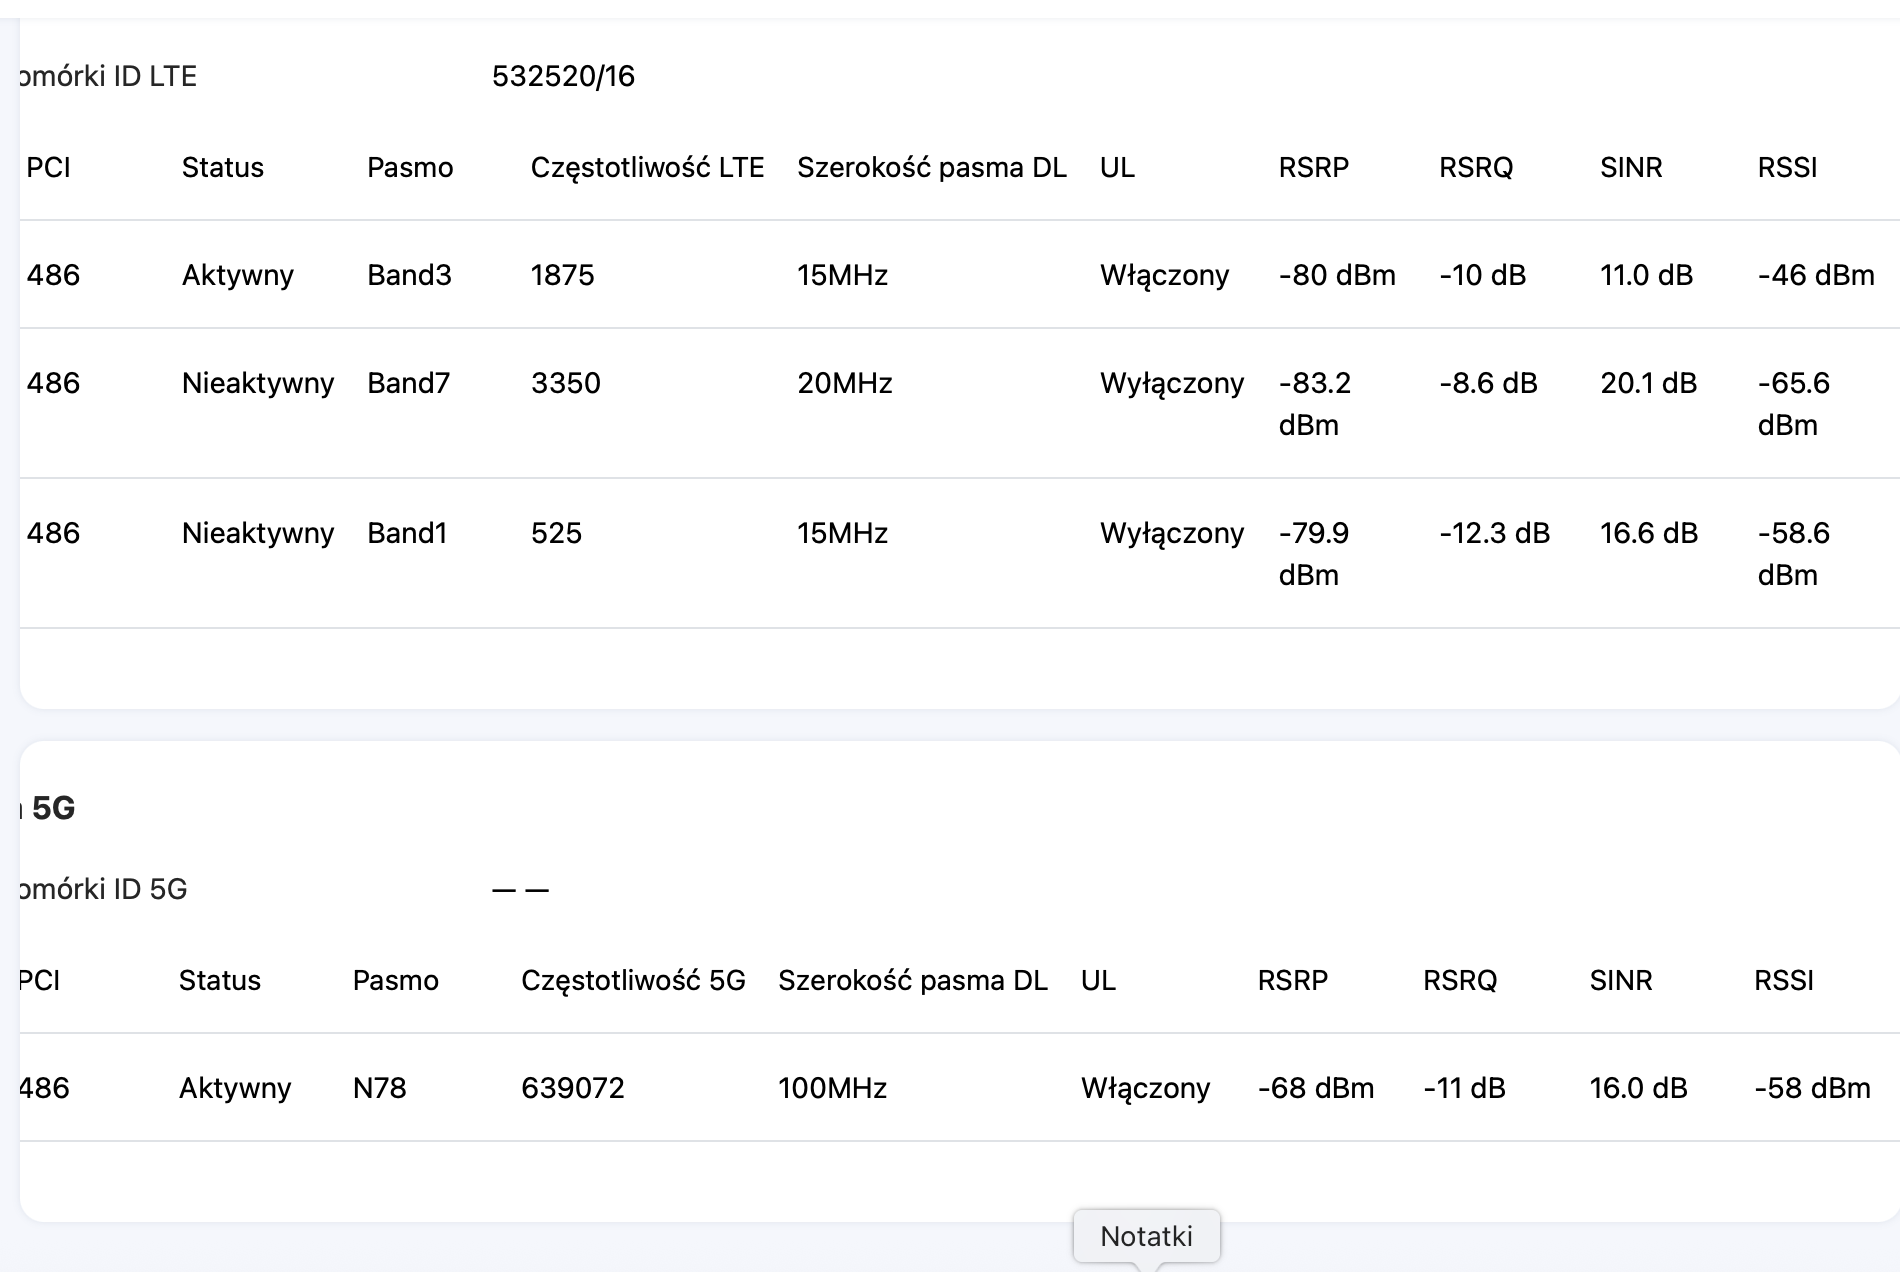This screenshot has width=1900, height=1272.
Task: Click the -68 dBm RSRP value
Action: [1315, 1088]
